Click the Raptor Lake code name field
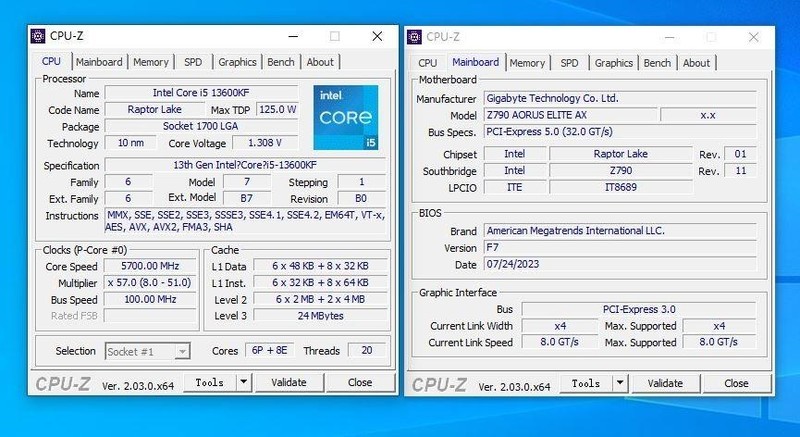Screen dimensions: 800x437 [154, 110]
